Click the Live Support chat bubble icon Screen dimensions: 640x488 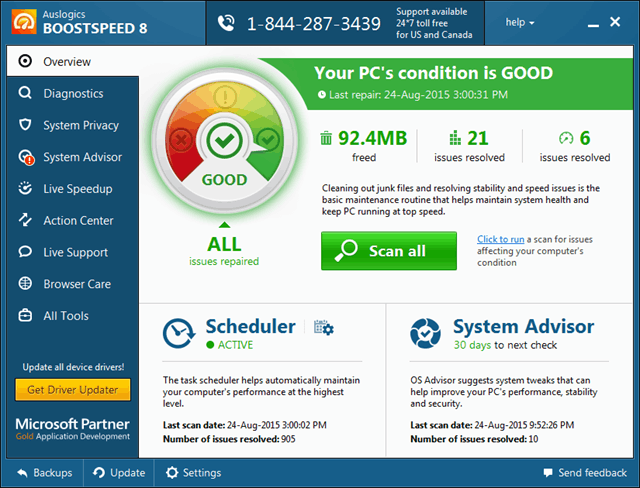pyautogui.click(x=25, y=251)
